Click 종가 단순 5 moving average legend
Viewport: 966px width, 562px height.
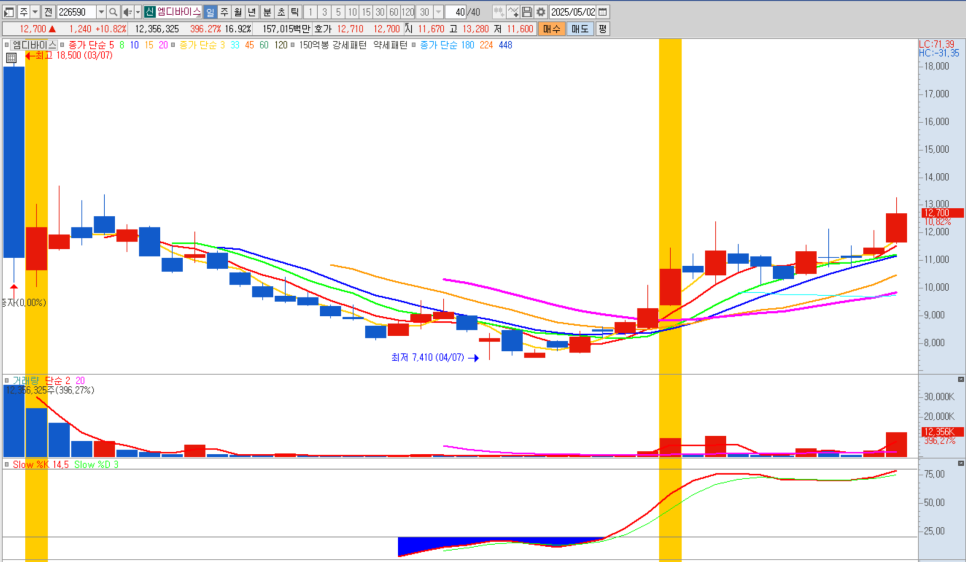click(91, 45)
